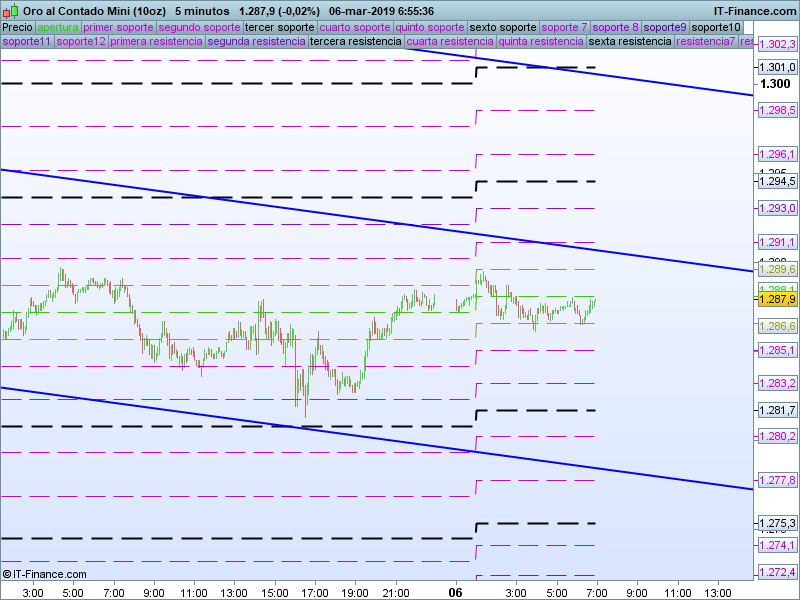
Task: Click the 'Oro al Contado Mini (10oz)' title
Action: 88,9
